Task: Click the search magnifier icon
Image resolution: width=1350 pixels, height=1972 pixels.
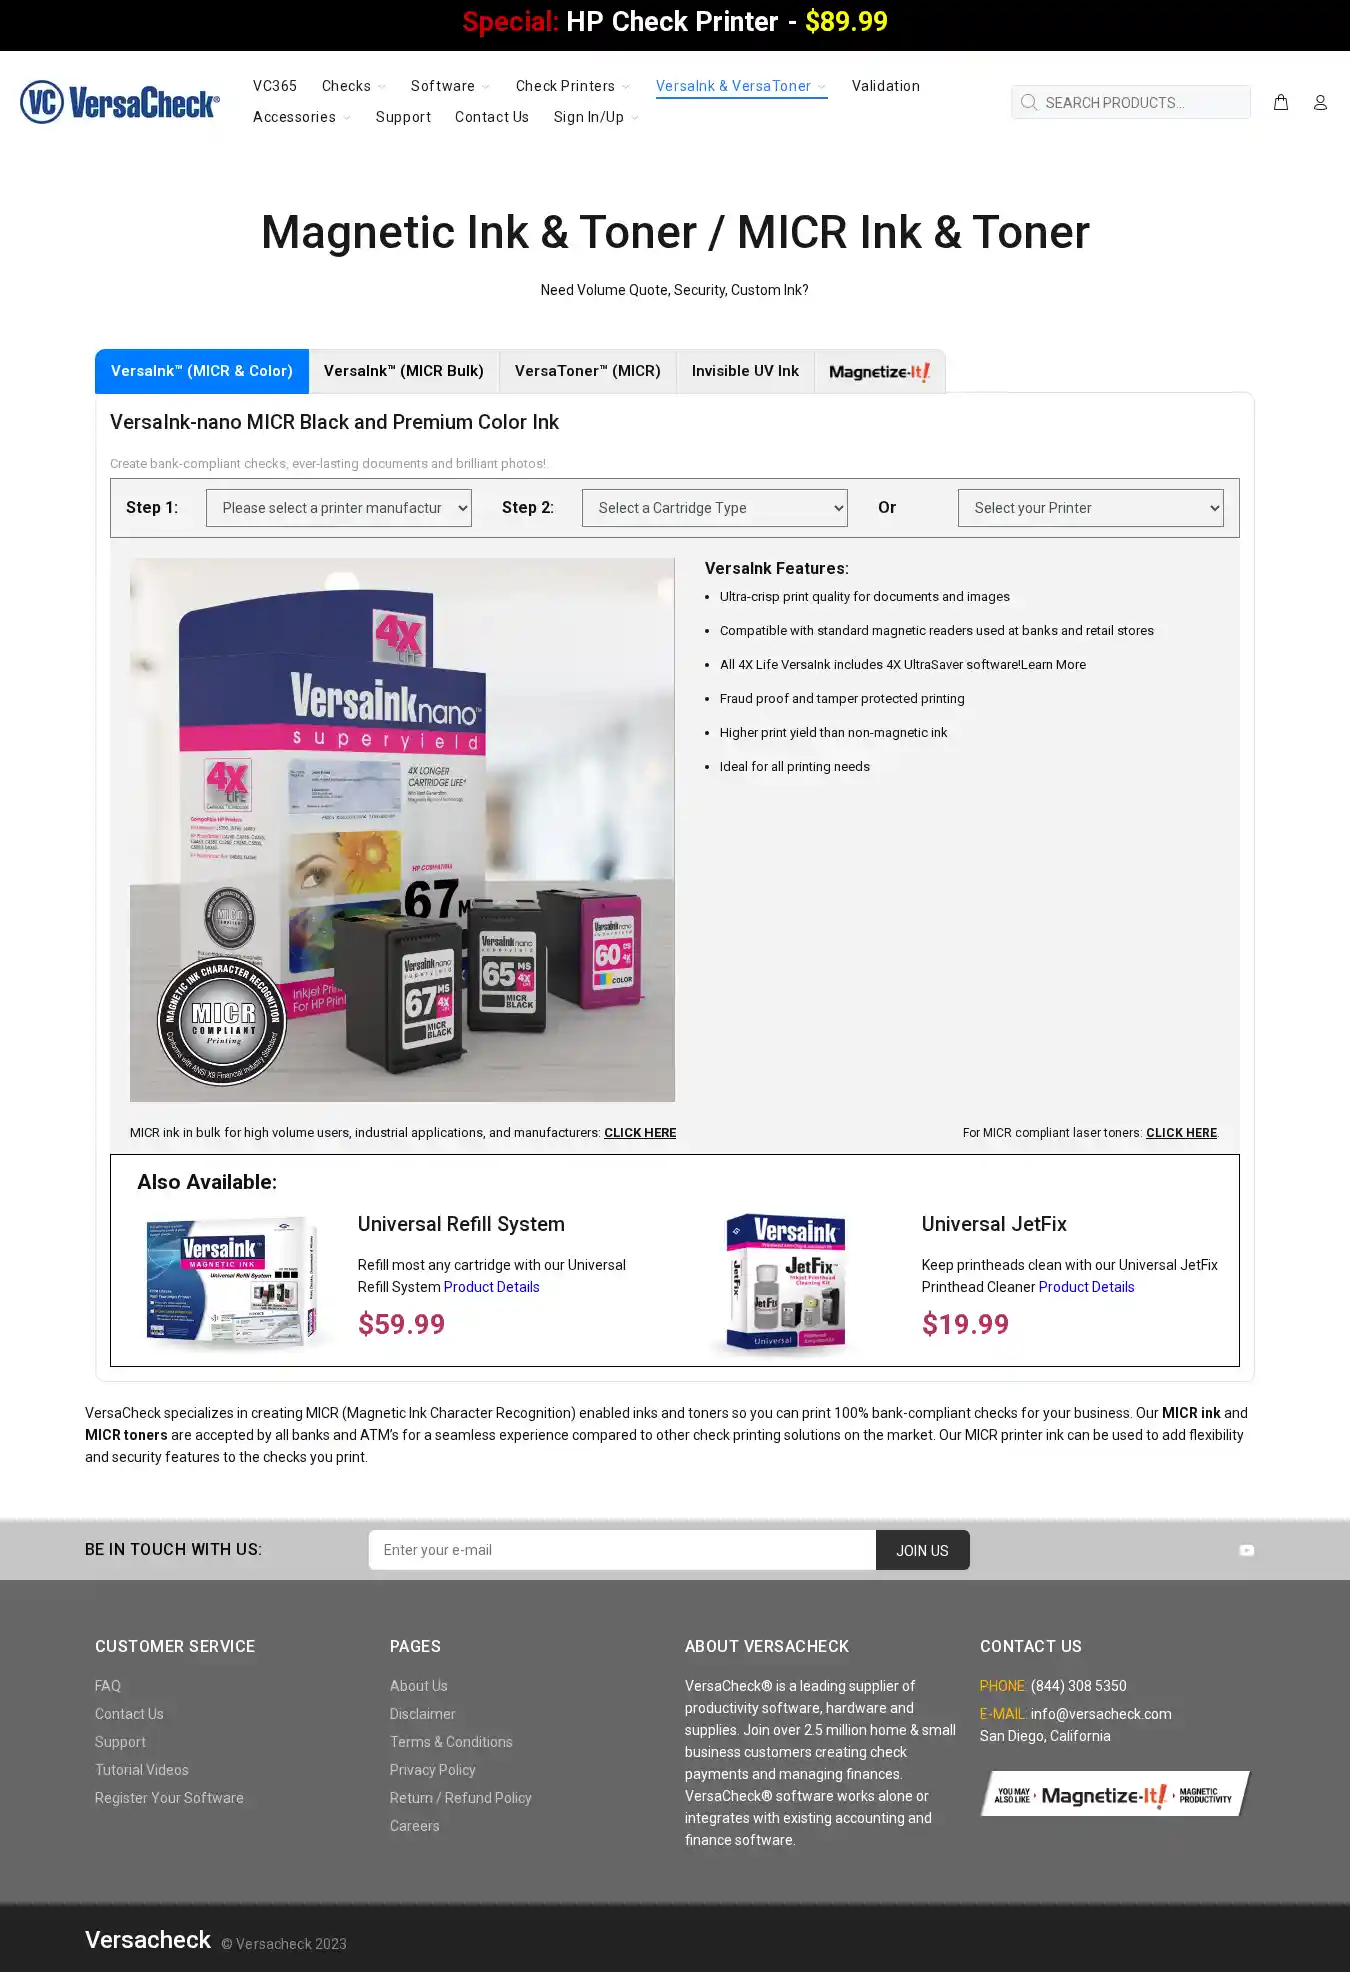Action: click(x=1028, y=102)
